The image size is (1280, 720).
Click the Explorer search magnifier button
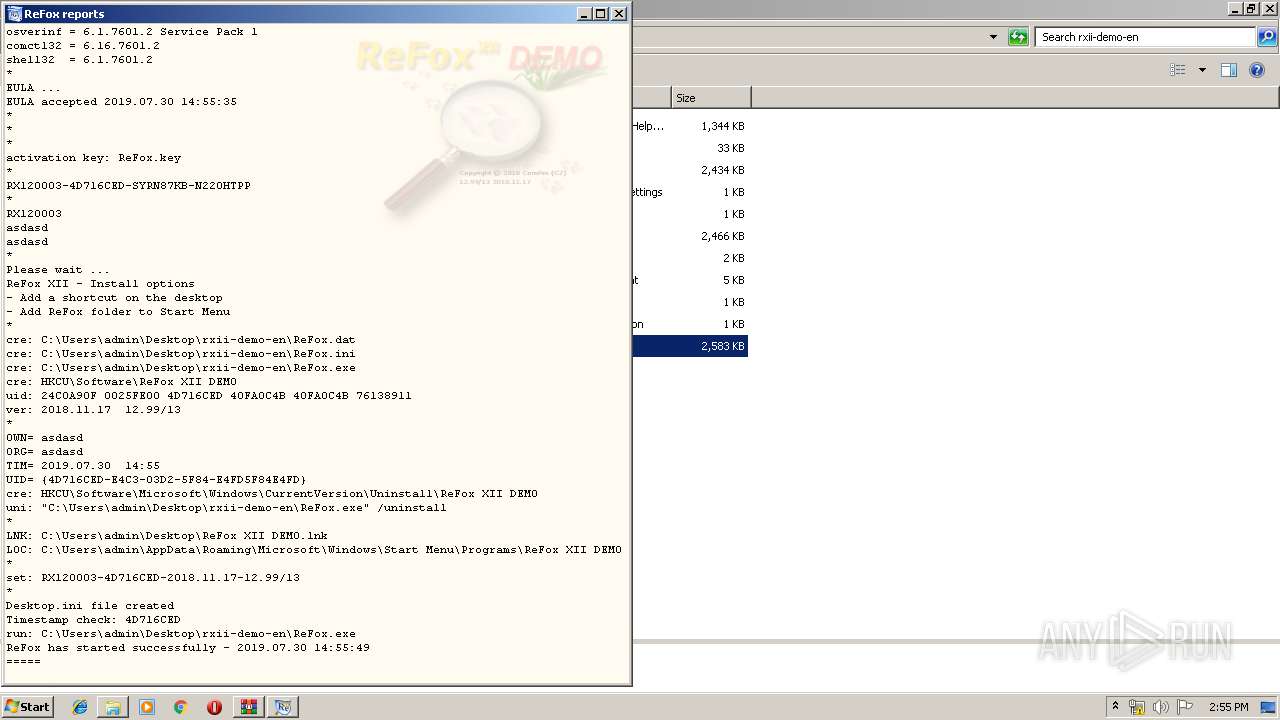click(x=1267, y=37)
